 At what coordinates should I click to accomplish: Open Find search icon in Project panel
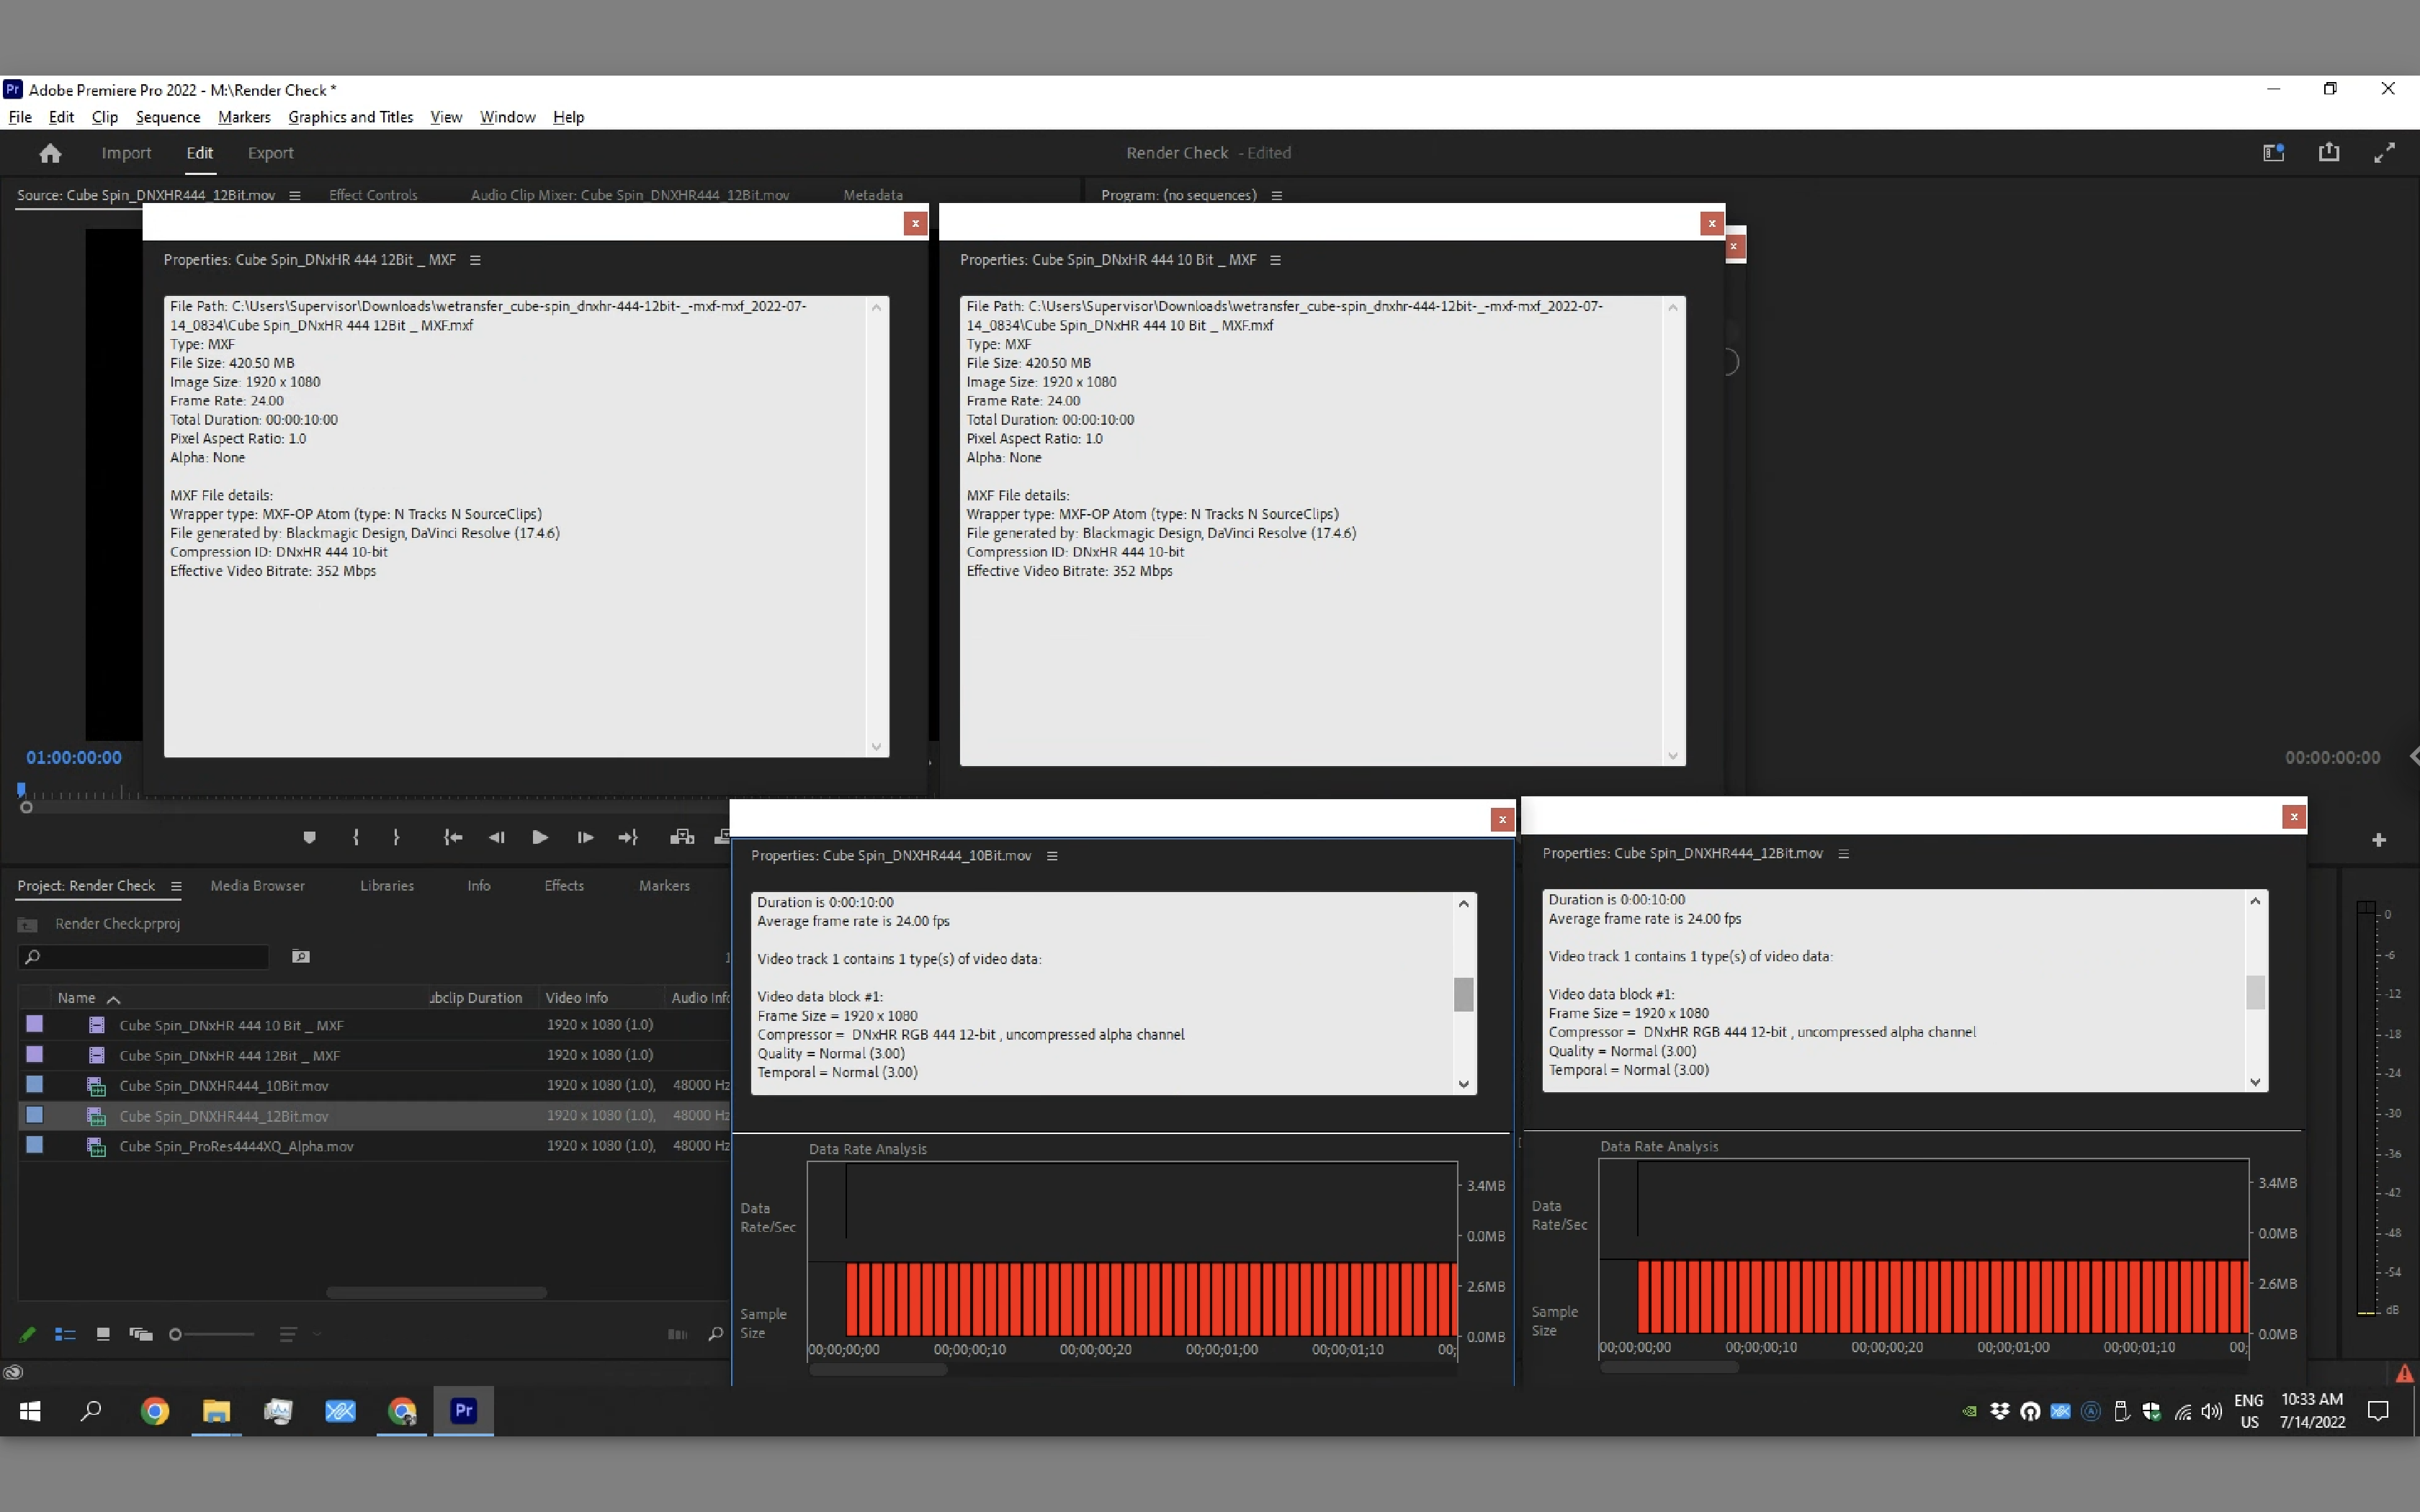716,1334
